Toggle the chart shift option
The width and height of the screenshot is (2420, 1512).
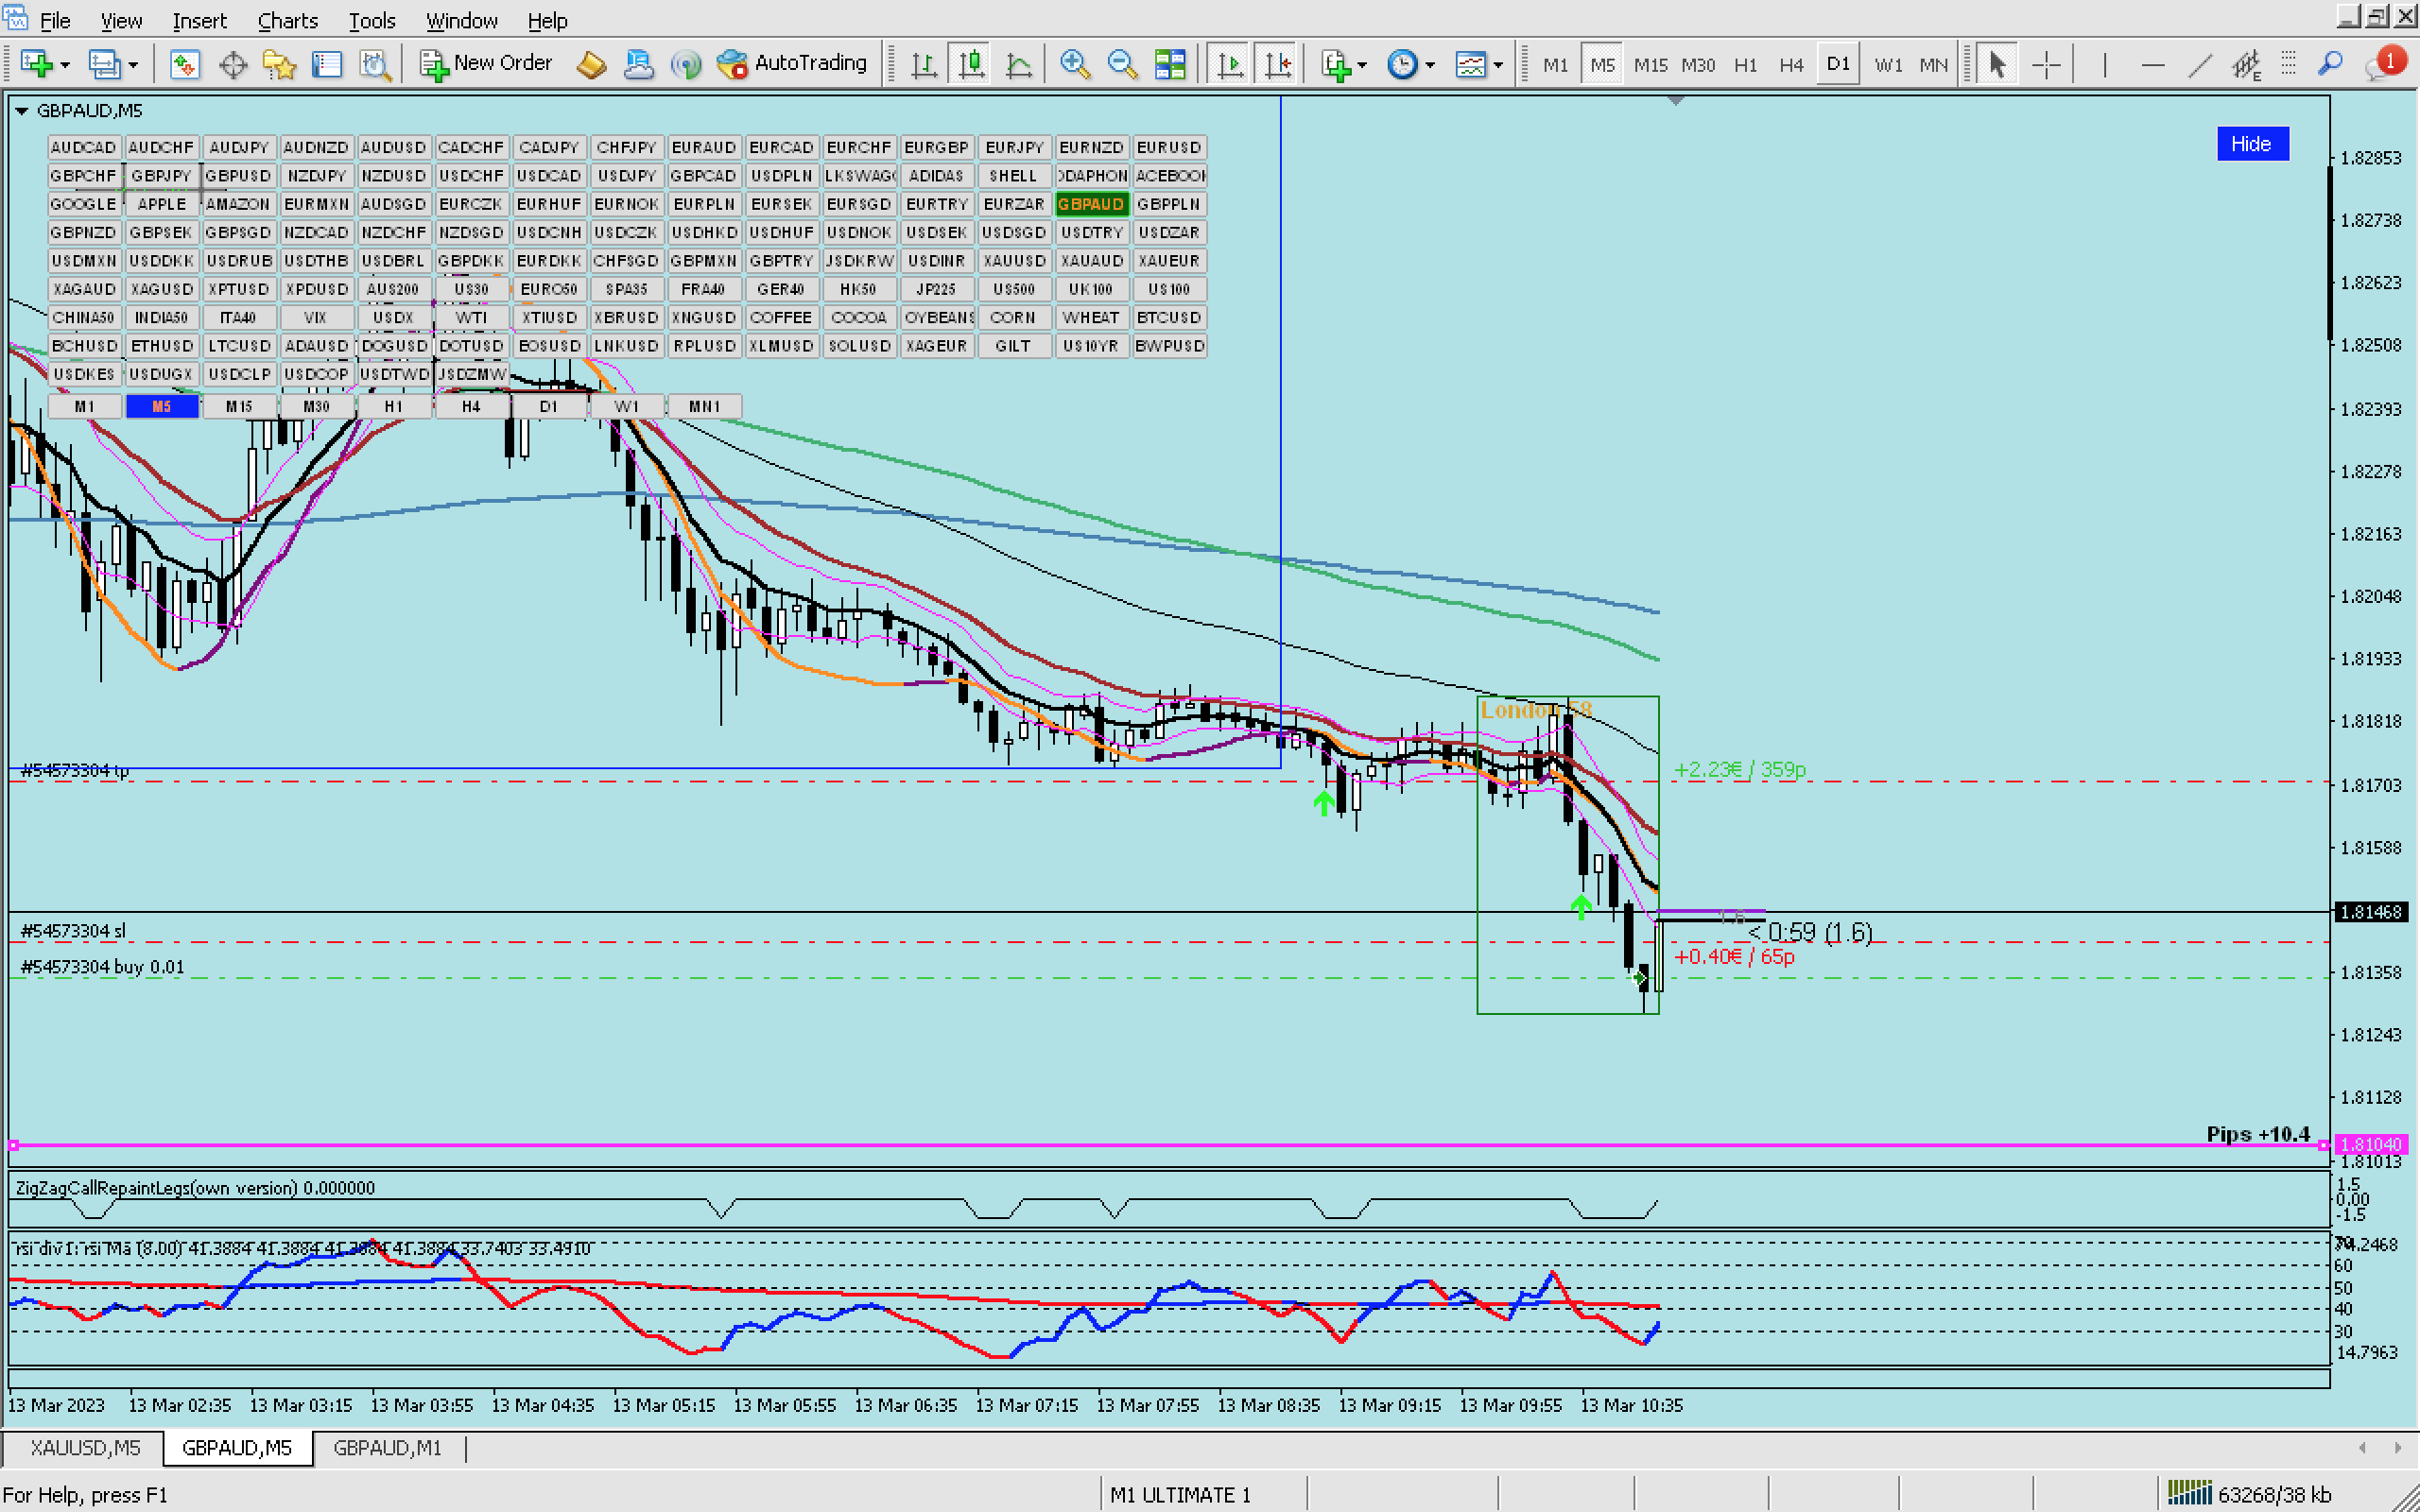[x=1278, y=65]
